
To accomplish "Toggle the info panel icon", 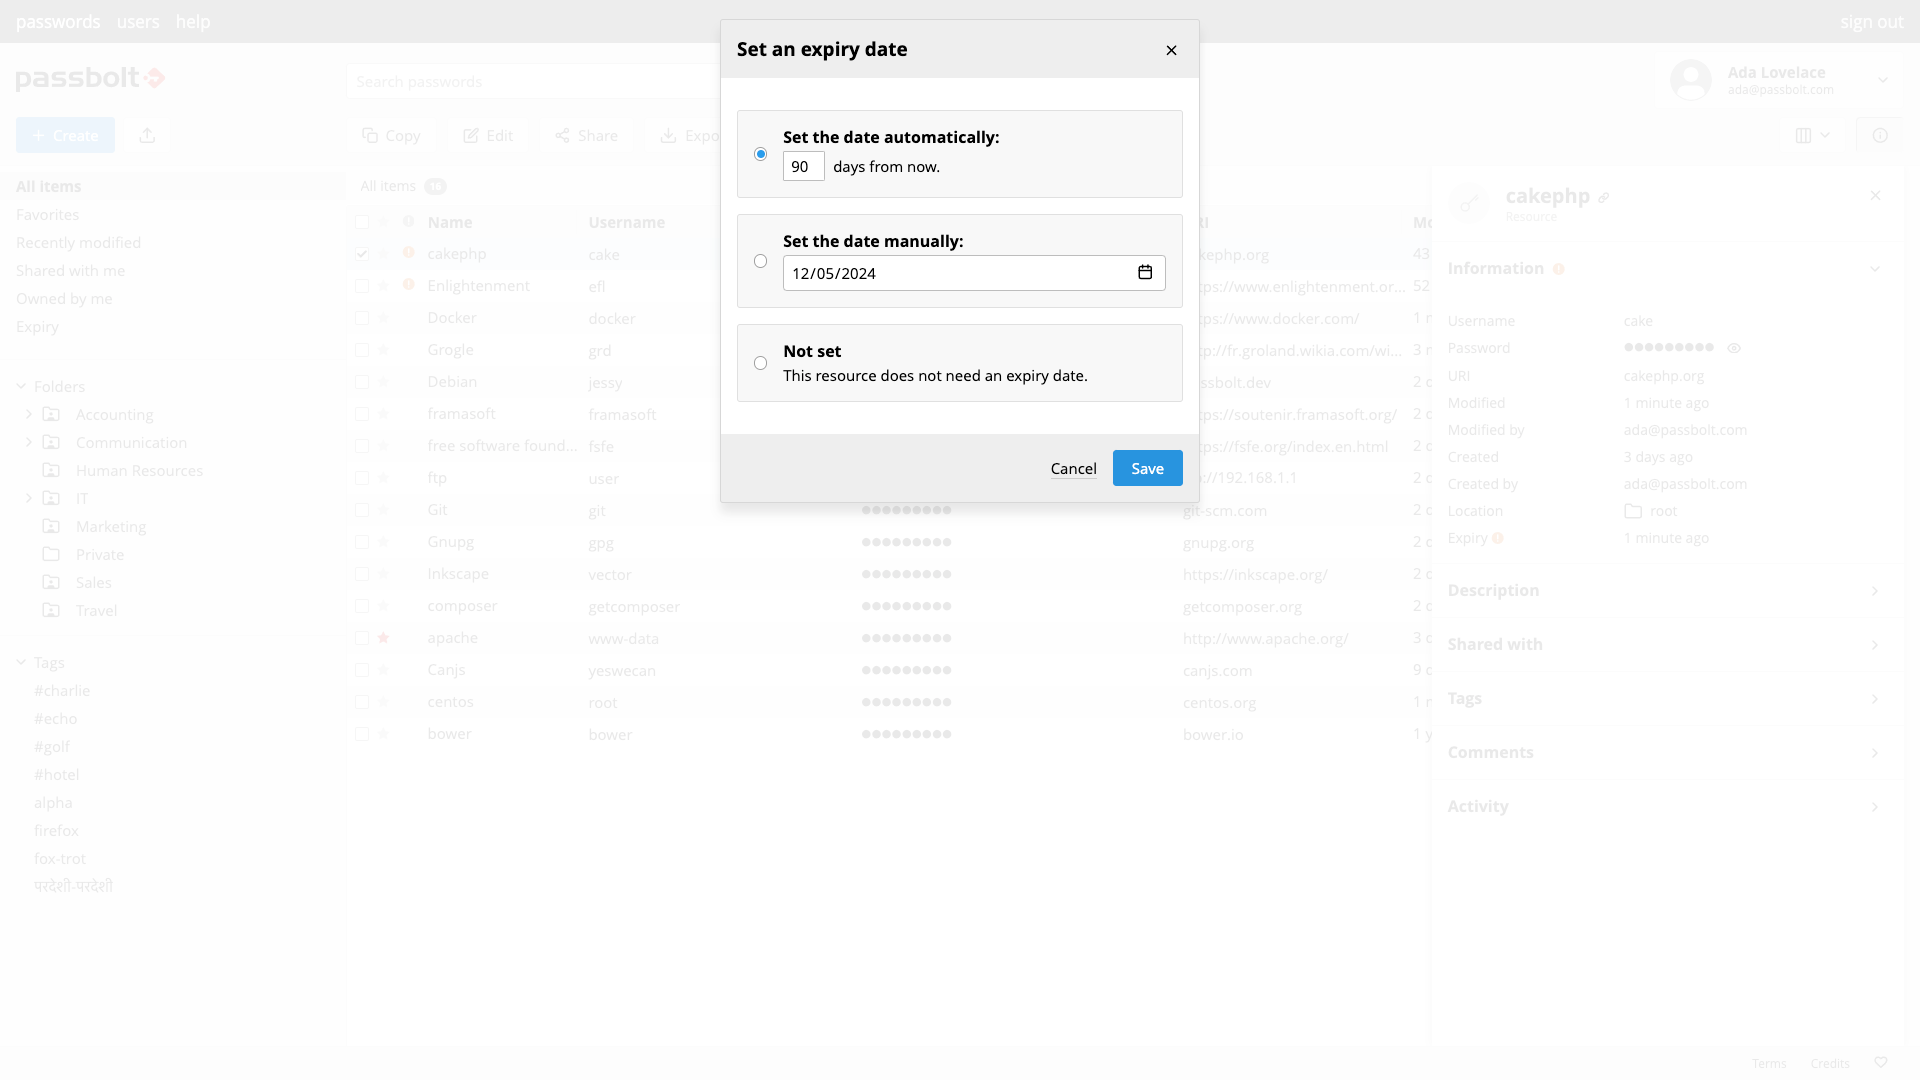I will coord(1880,135).
